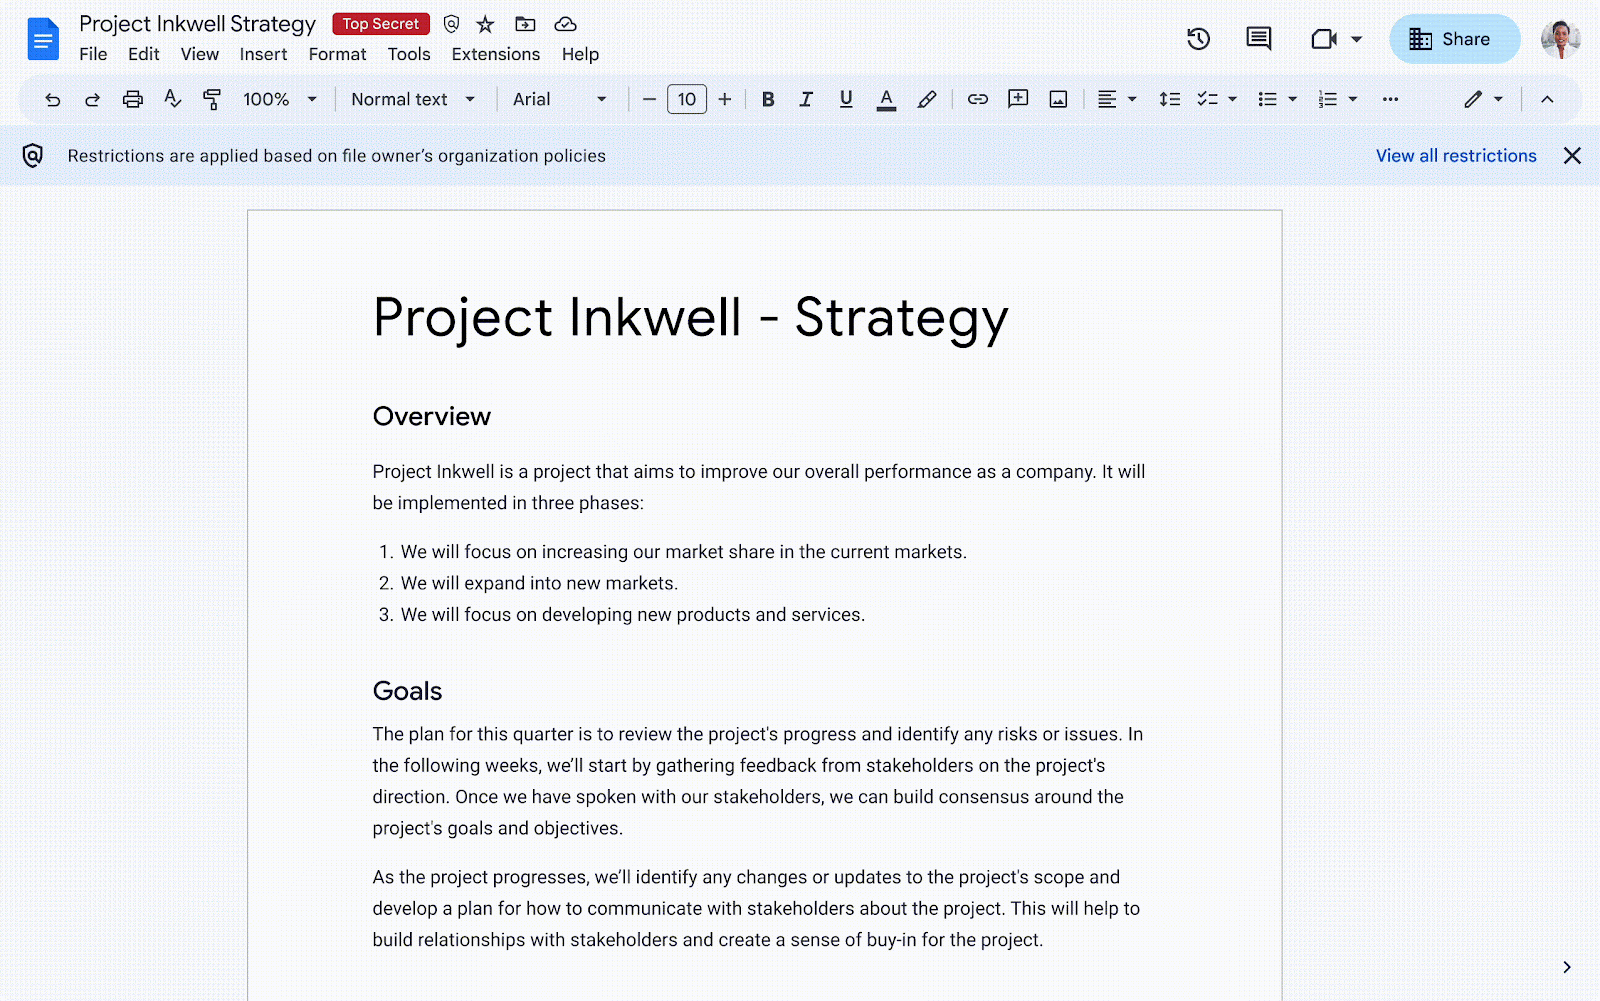
Task: Expand the checklist options arrow
Action: coord(1232,99)
